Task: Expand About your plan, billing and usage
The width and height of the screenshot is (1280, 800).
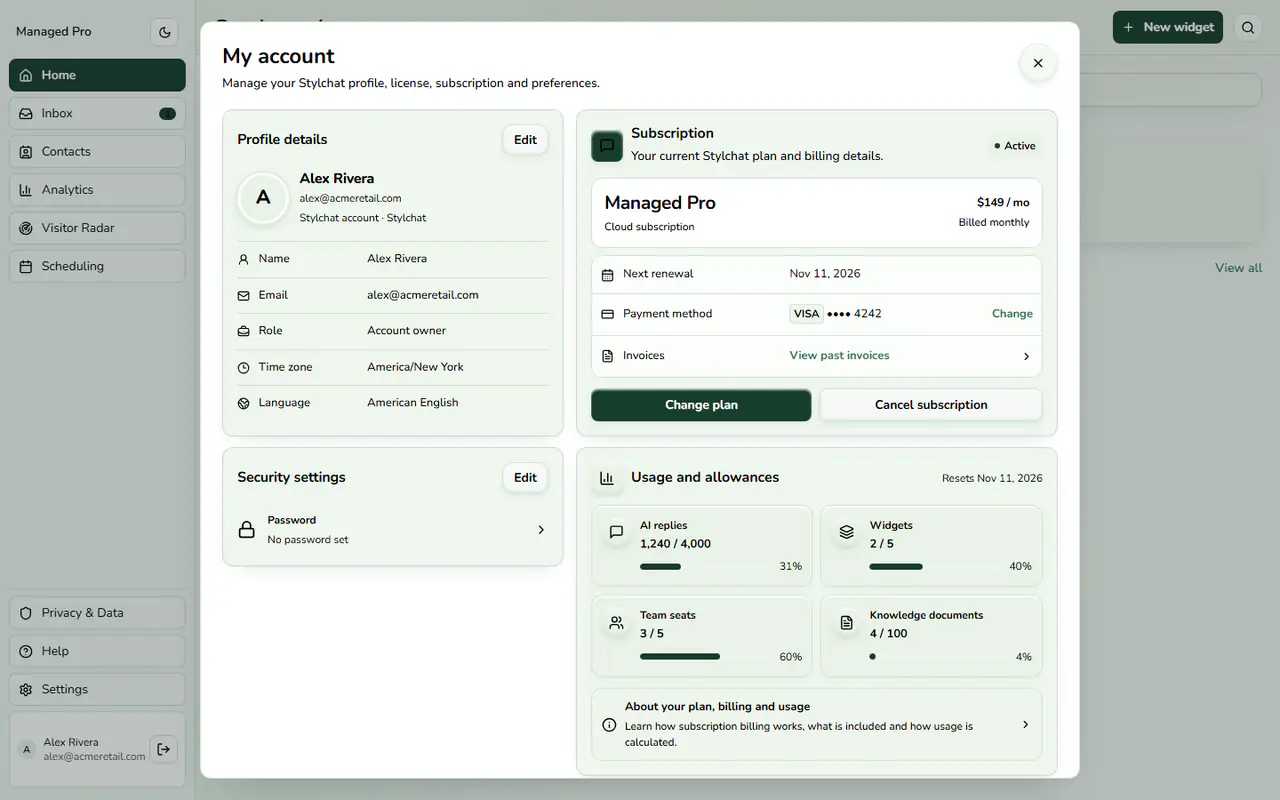Action: 816,724
